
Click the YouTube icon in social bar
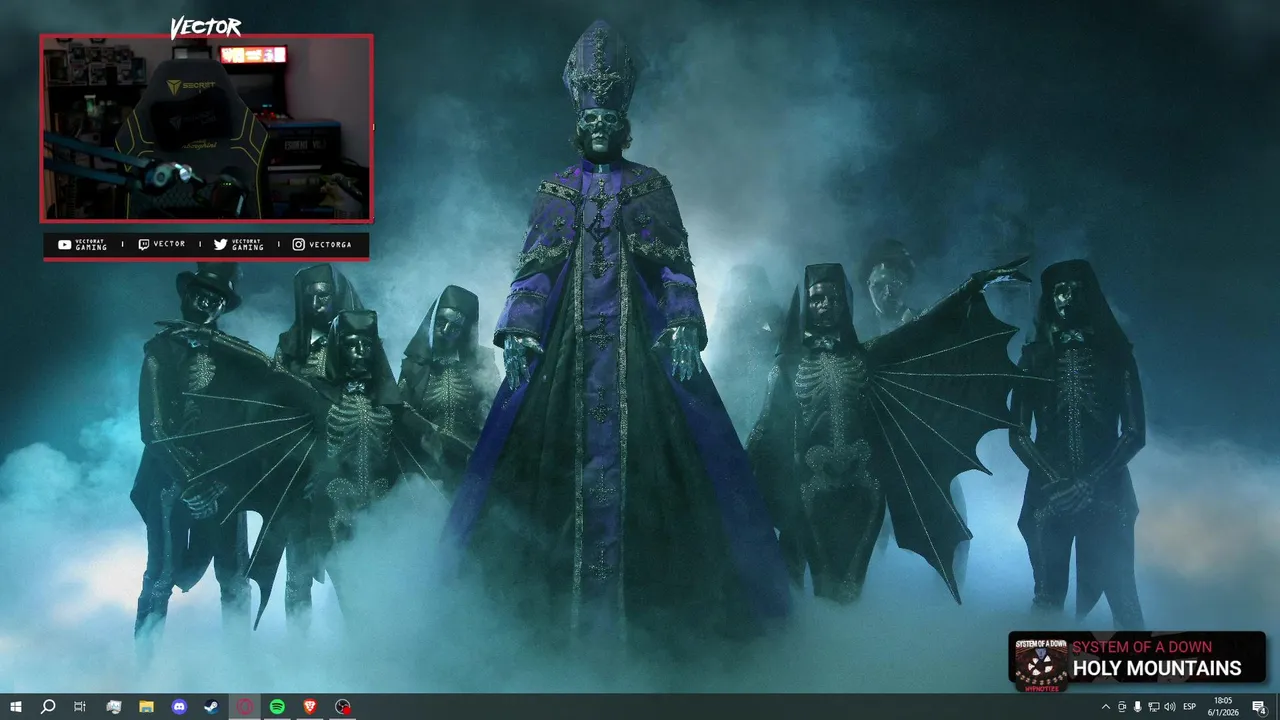tap(65, 244)
